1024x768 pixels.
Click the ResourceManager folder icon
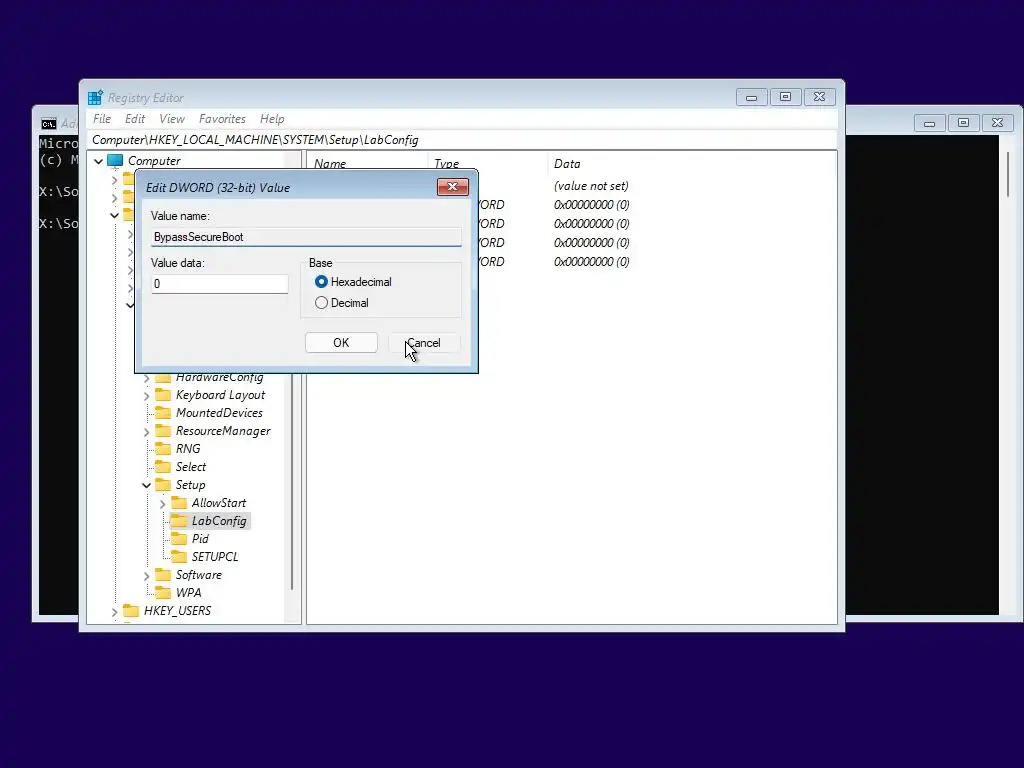click(x=163, y=431)
